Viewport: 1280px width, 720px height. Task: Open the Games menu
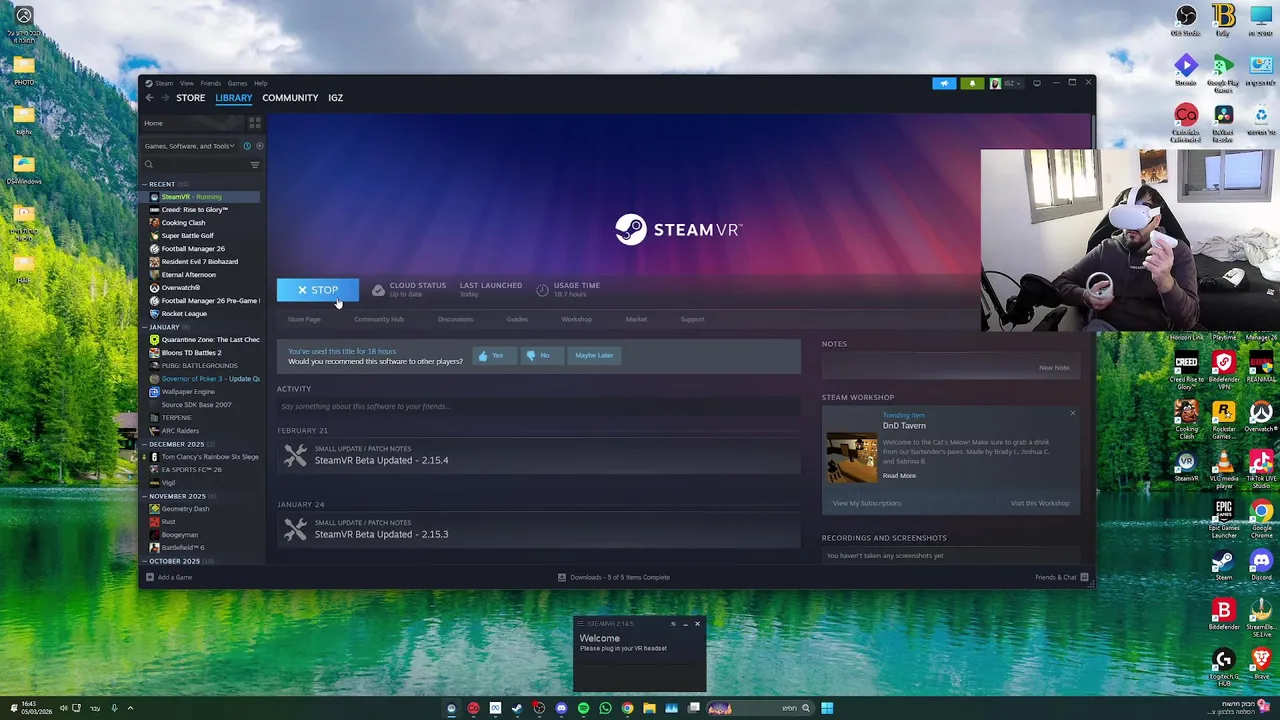(x=237, y=83)
